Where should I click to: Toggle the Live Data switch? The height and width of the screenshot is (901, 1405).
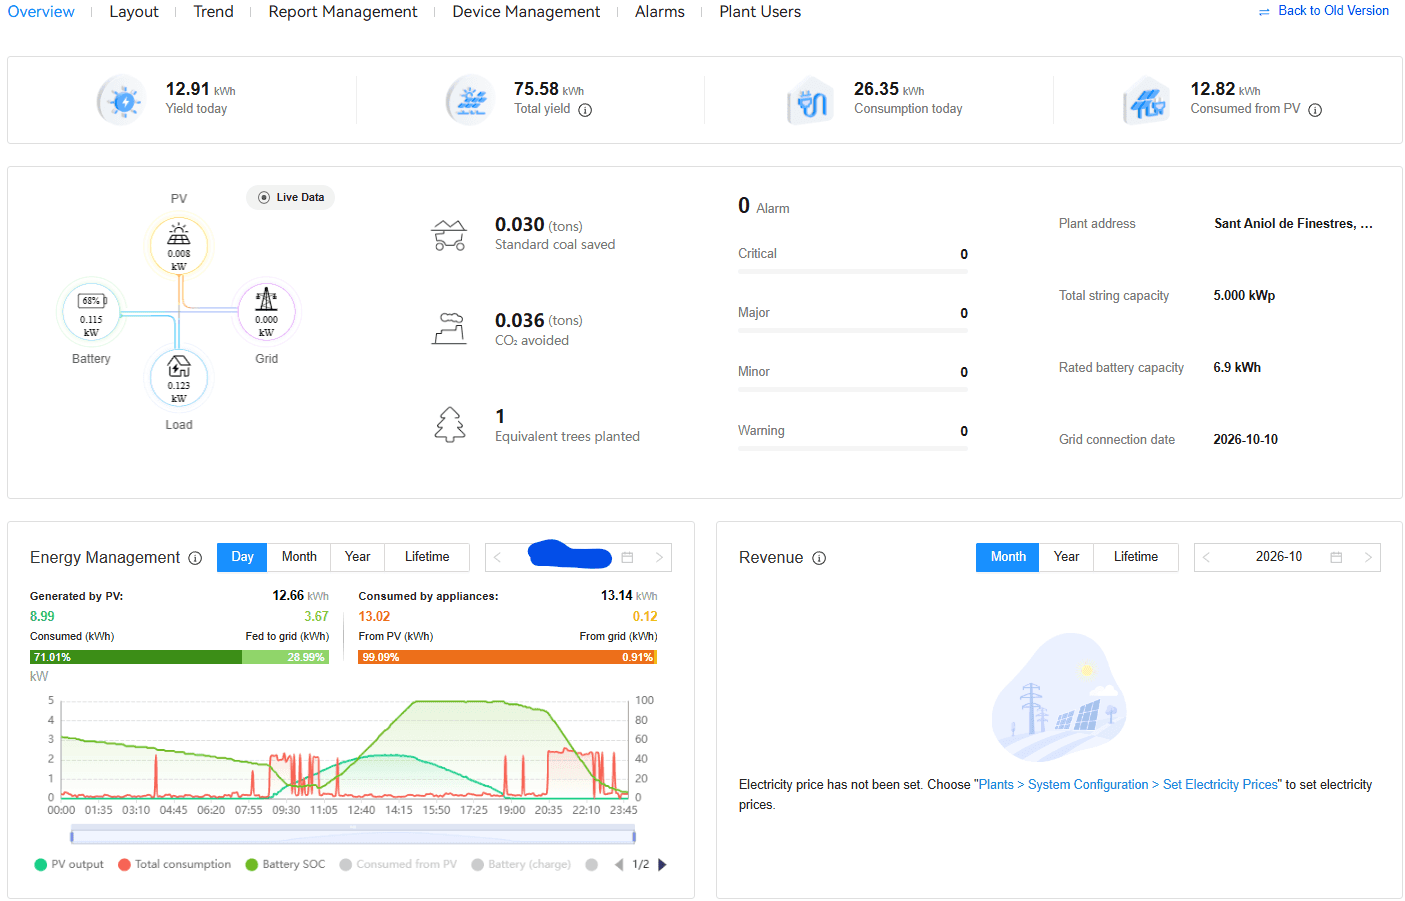pos(290,198)
